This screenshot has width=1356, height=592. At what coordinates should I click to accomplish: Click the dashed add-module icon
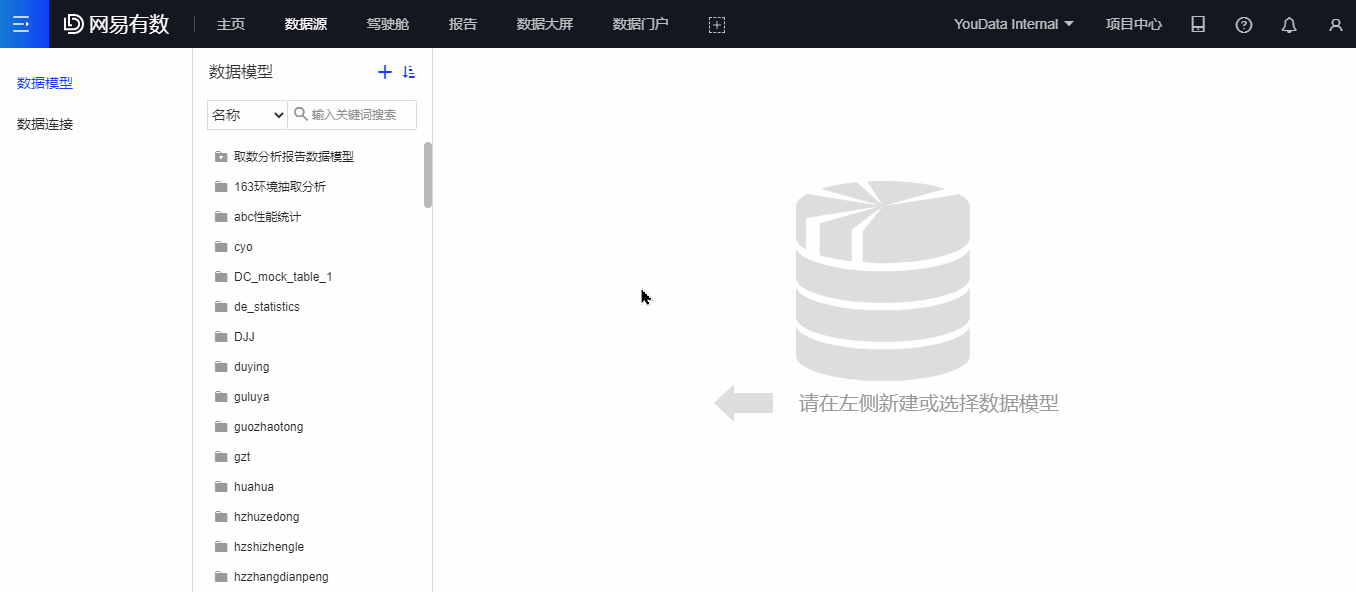717,24
